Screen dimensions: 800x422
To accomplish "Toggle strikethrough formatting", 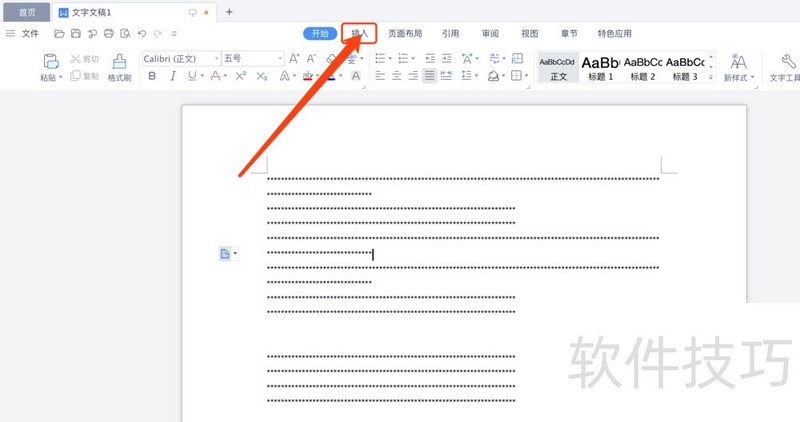I will coord(216,76).
